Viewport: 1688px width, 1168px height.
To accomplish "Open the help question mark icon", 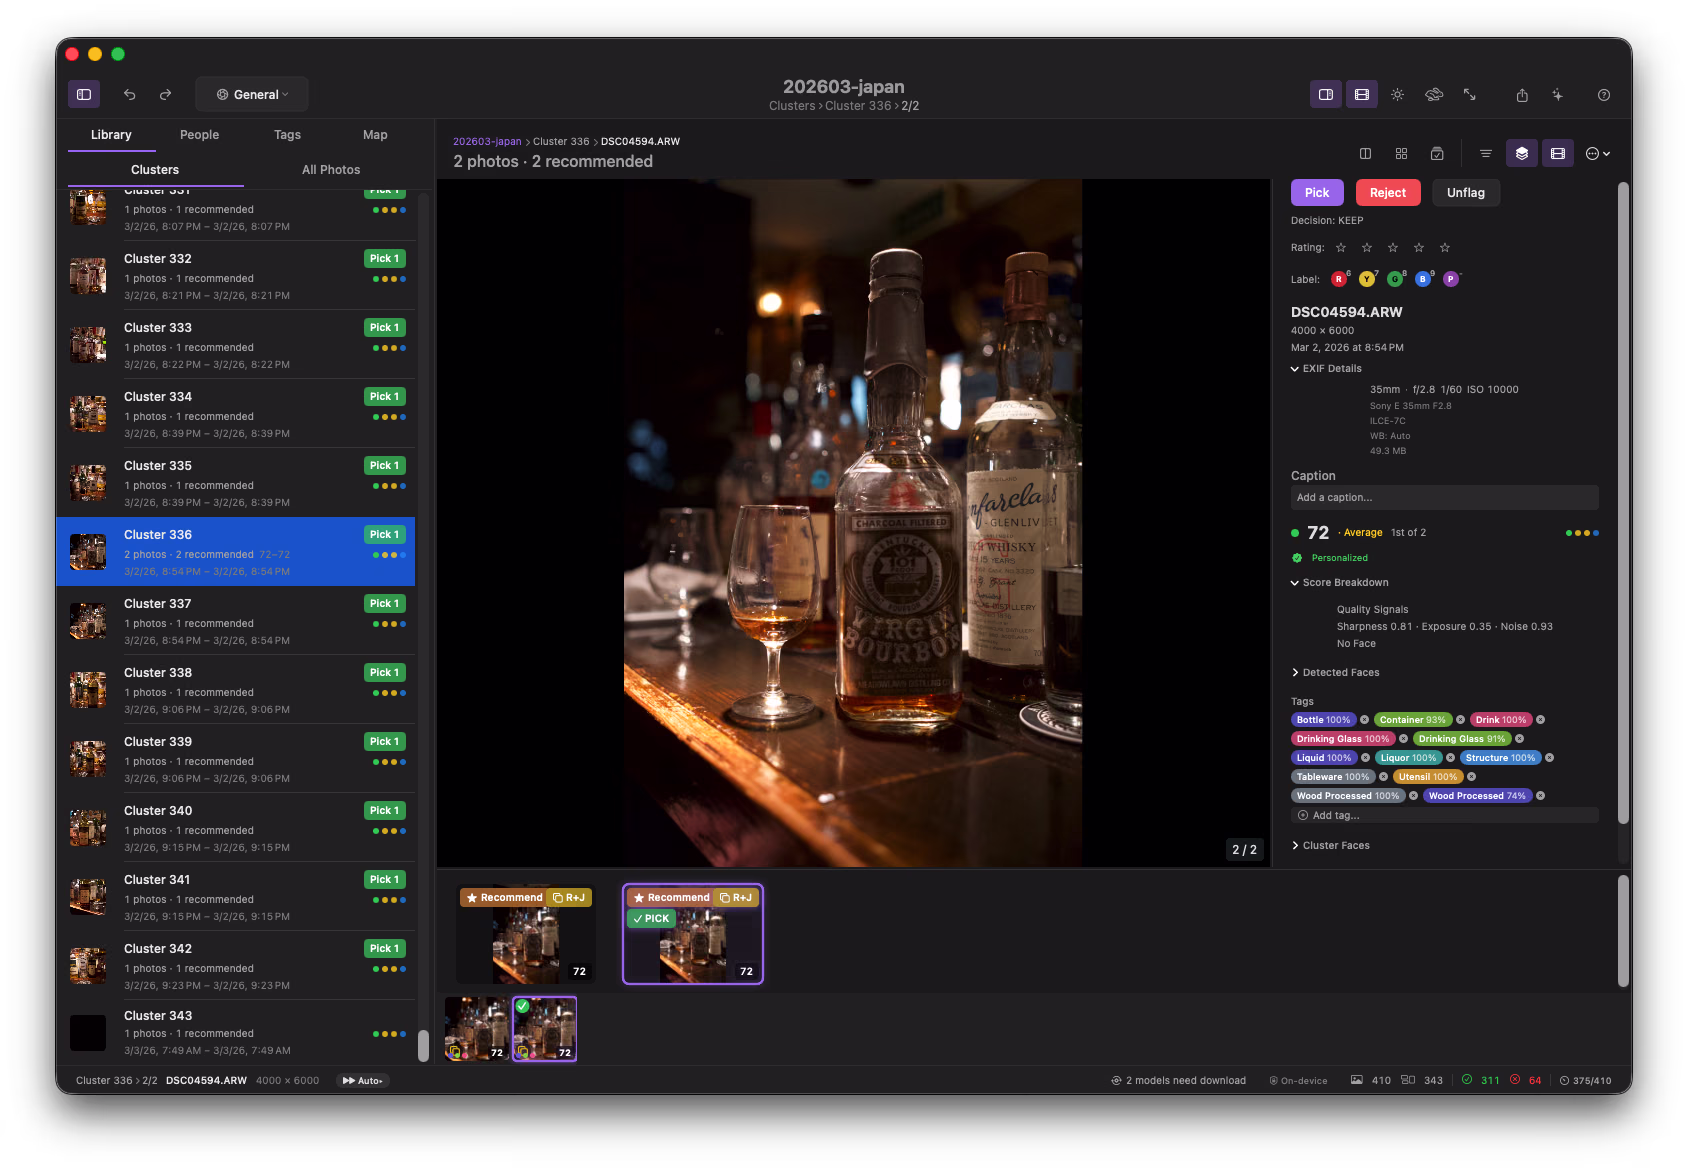I will [x=1604, y=95].
